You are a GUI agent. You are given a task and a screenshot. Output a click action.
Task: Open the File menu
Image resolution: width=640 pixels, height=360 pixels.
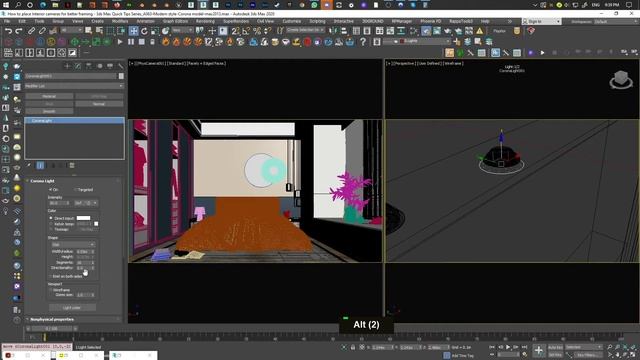click(x=7, y=21)
